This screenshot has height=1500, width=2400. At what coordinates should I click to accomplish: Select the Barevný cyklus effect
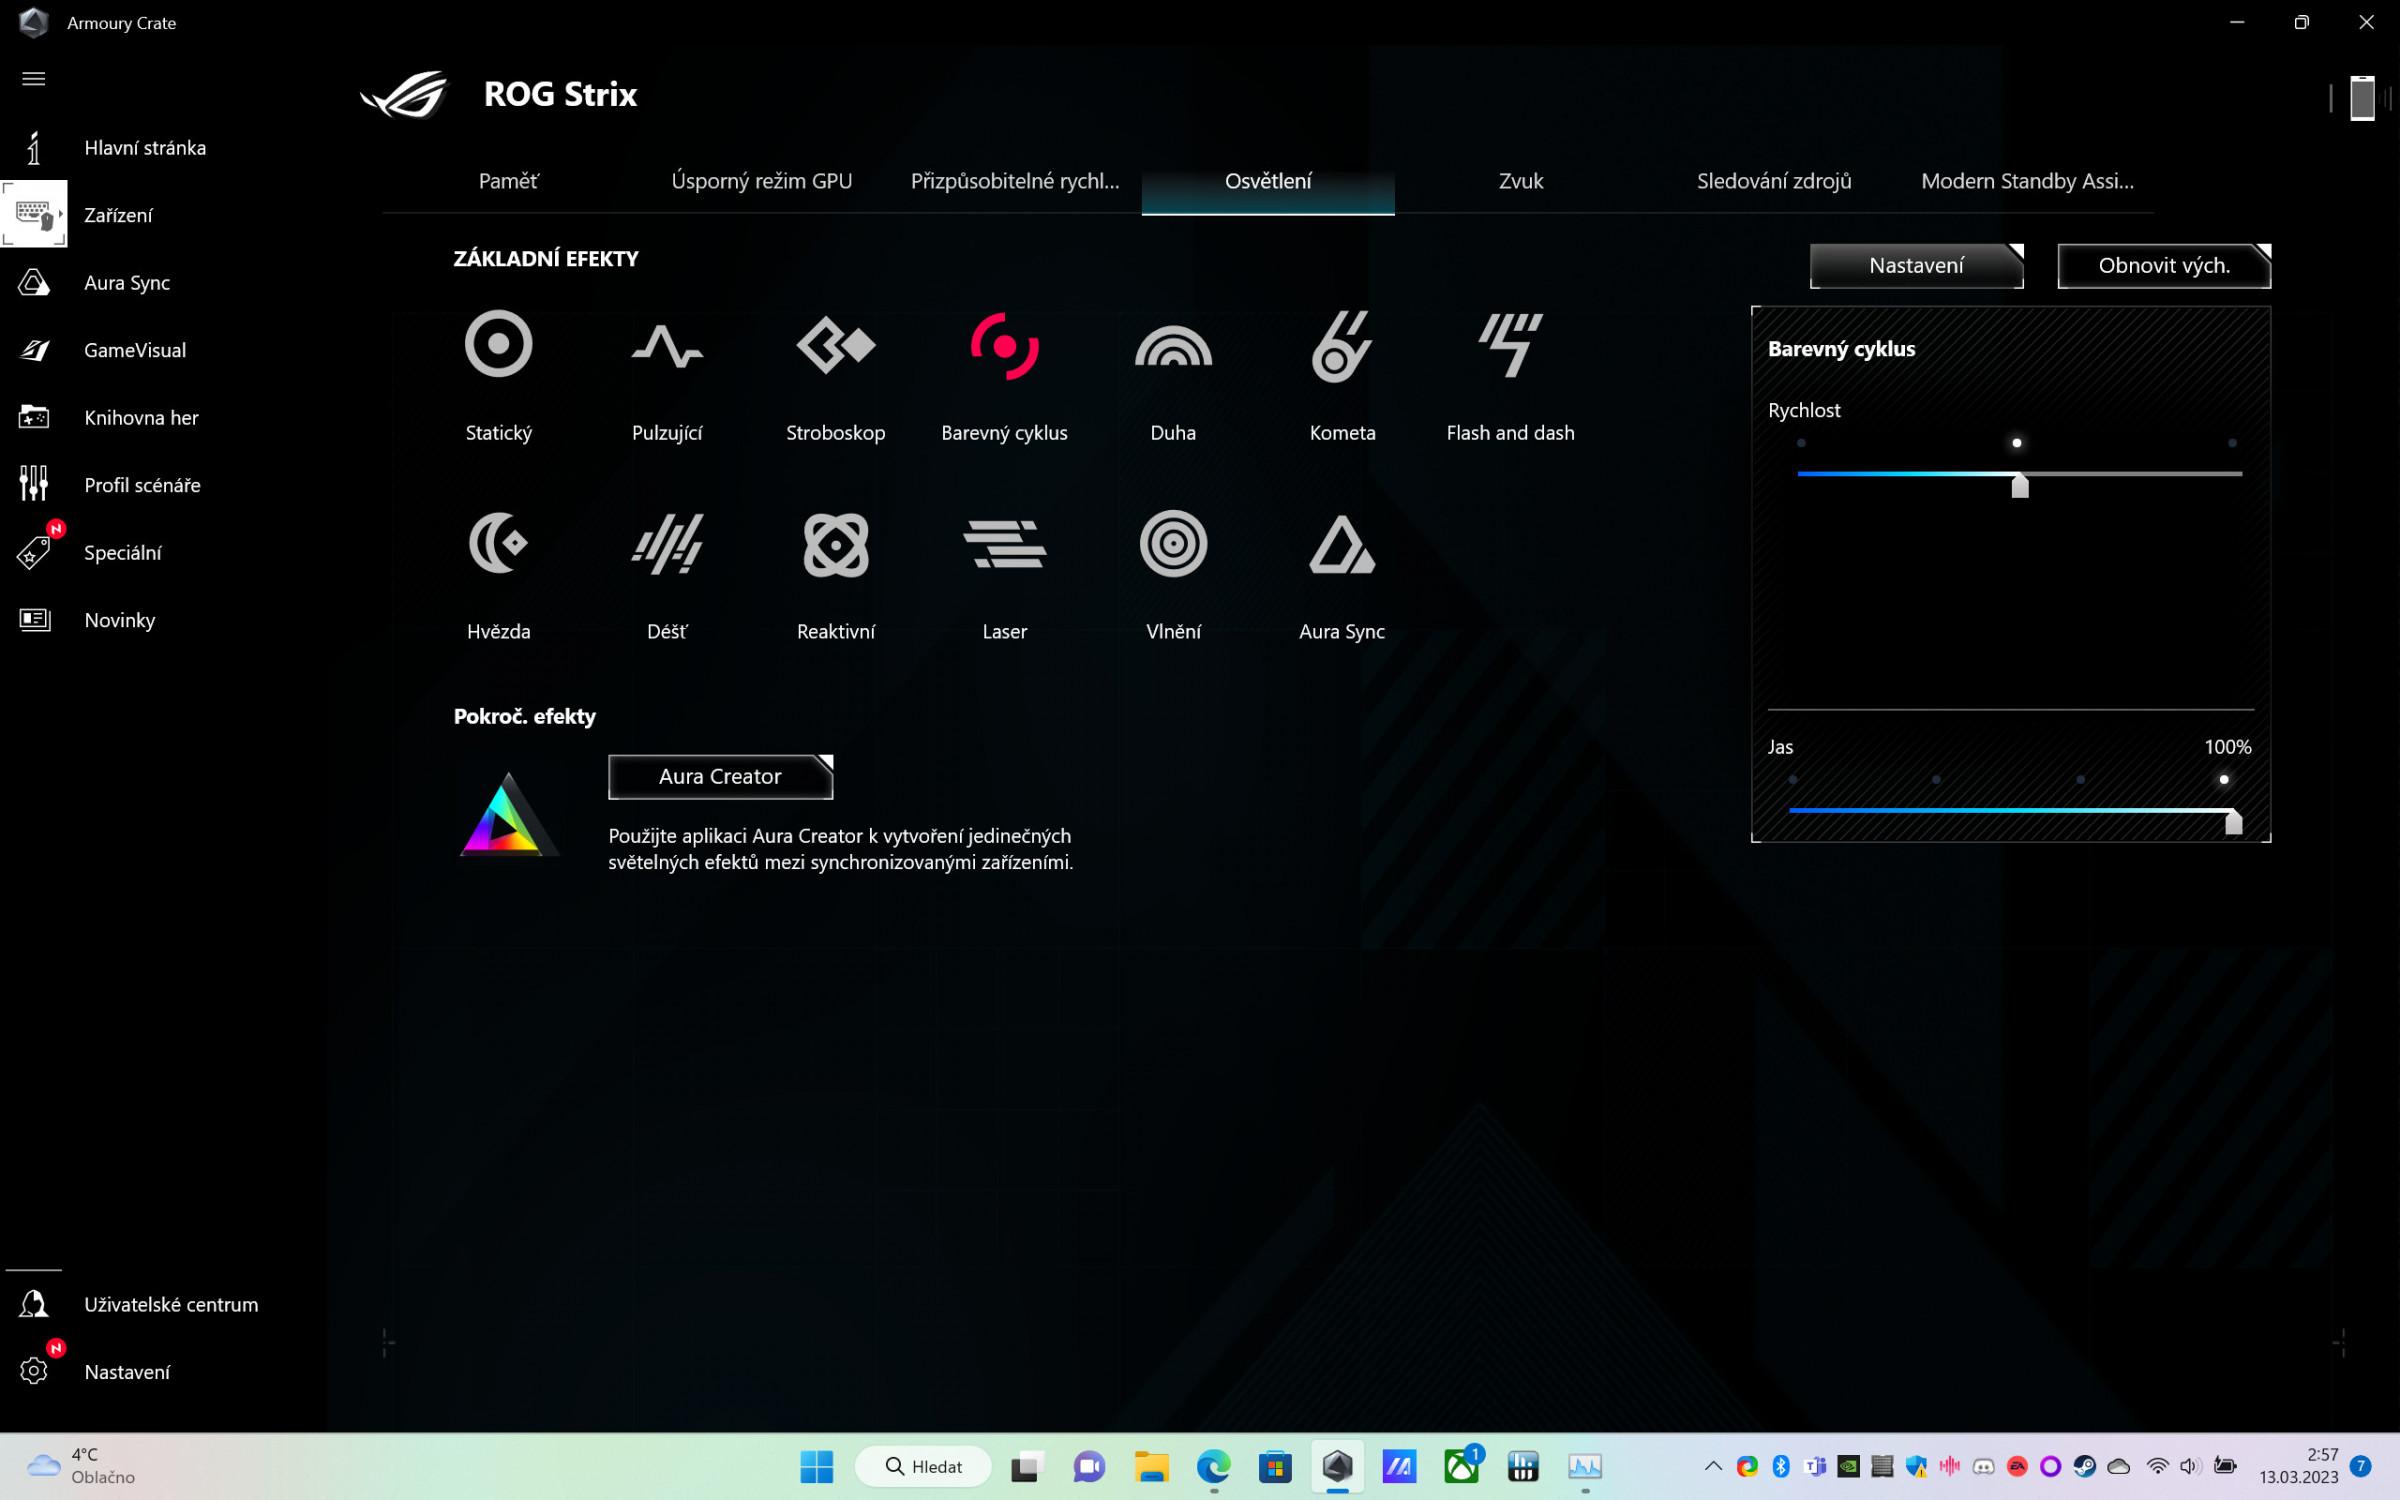pos(1004,345)
